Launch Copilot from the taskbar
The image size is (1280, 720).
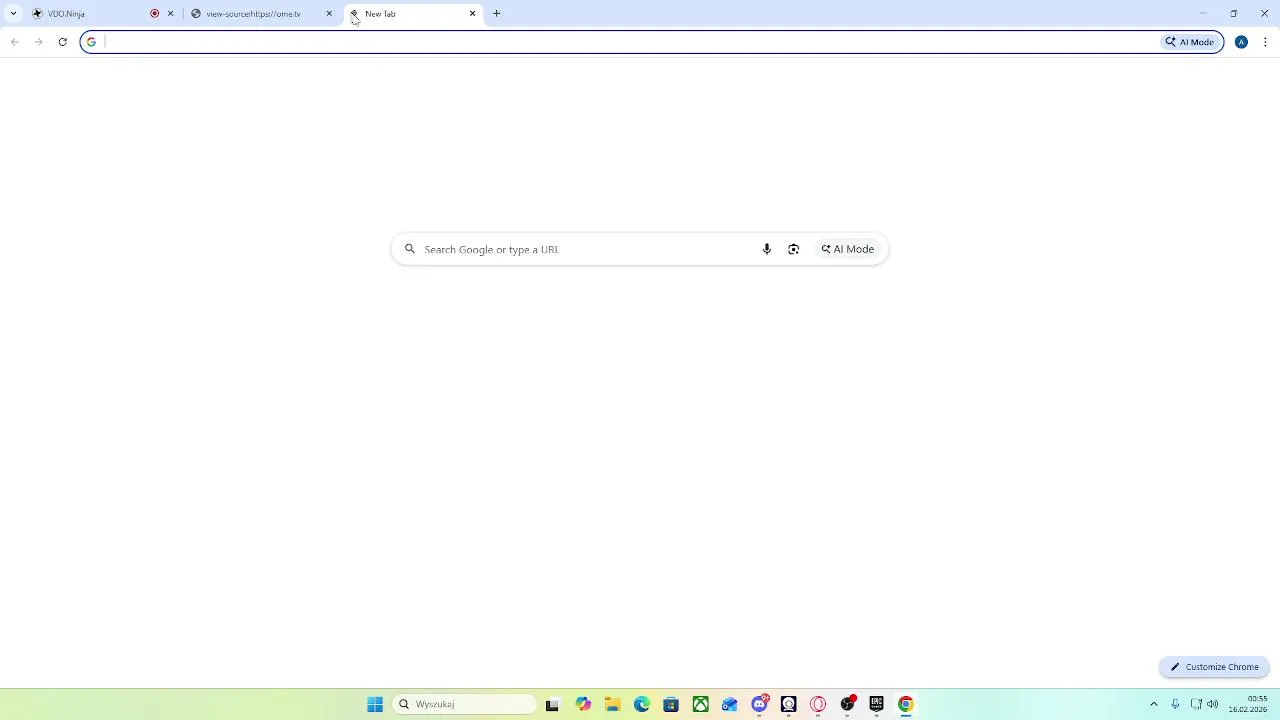583,704
